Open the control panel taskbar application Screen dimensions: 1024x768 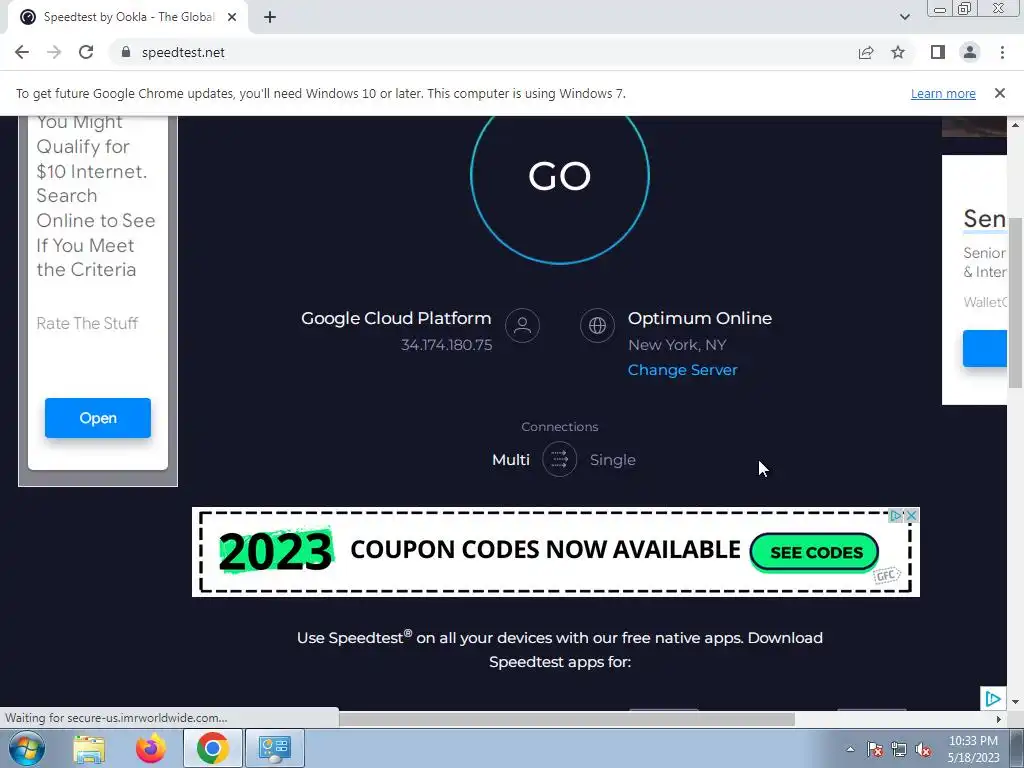(274, 748)
